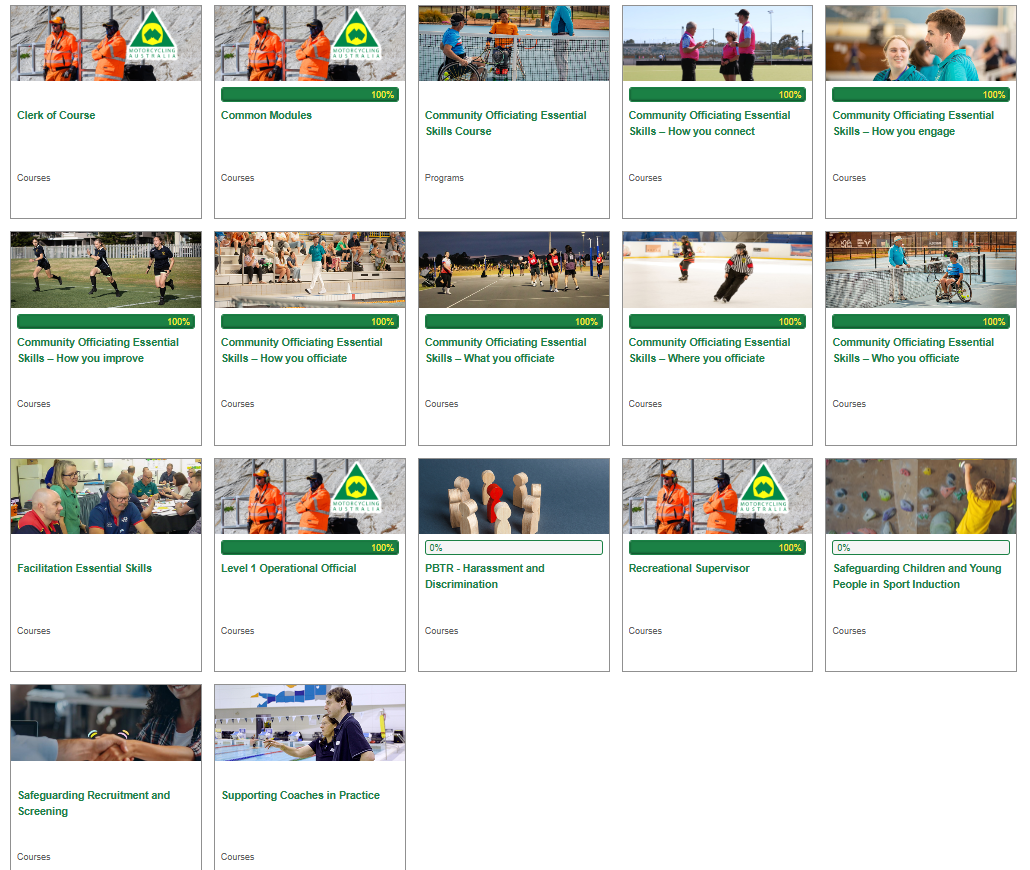This screenshot has height=870, width=1030.
Task: Click the Safeguarding Recruitment handshake thumbnail
Action: pyautogui.click(x=106, y=723)
